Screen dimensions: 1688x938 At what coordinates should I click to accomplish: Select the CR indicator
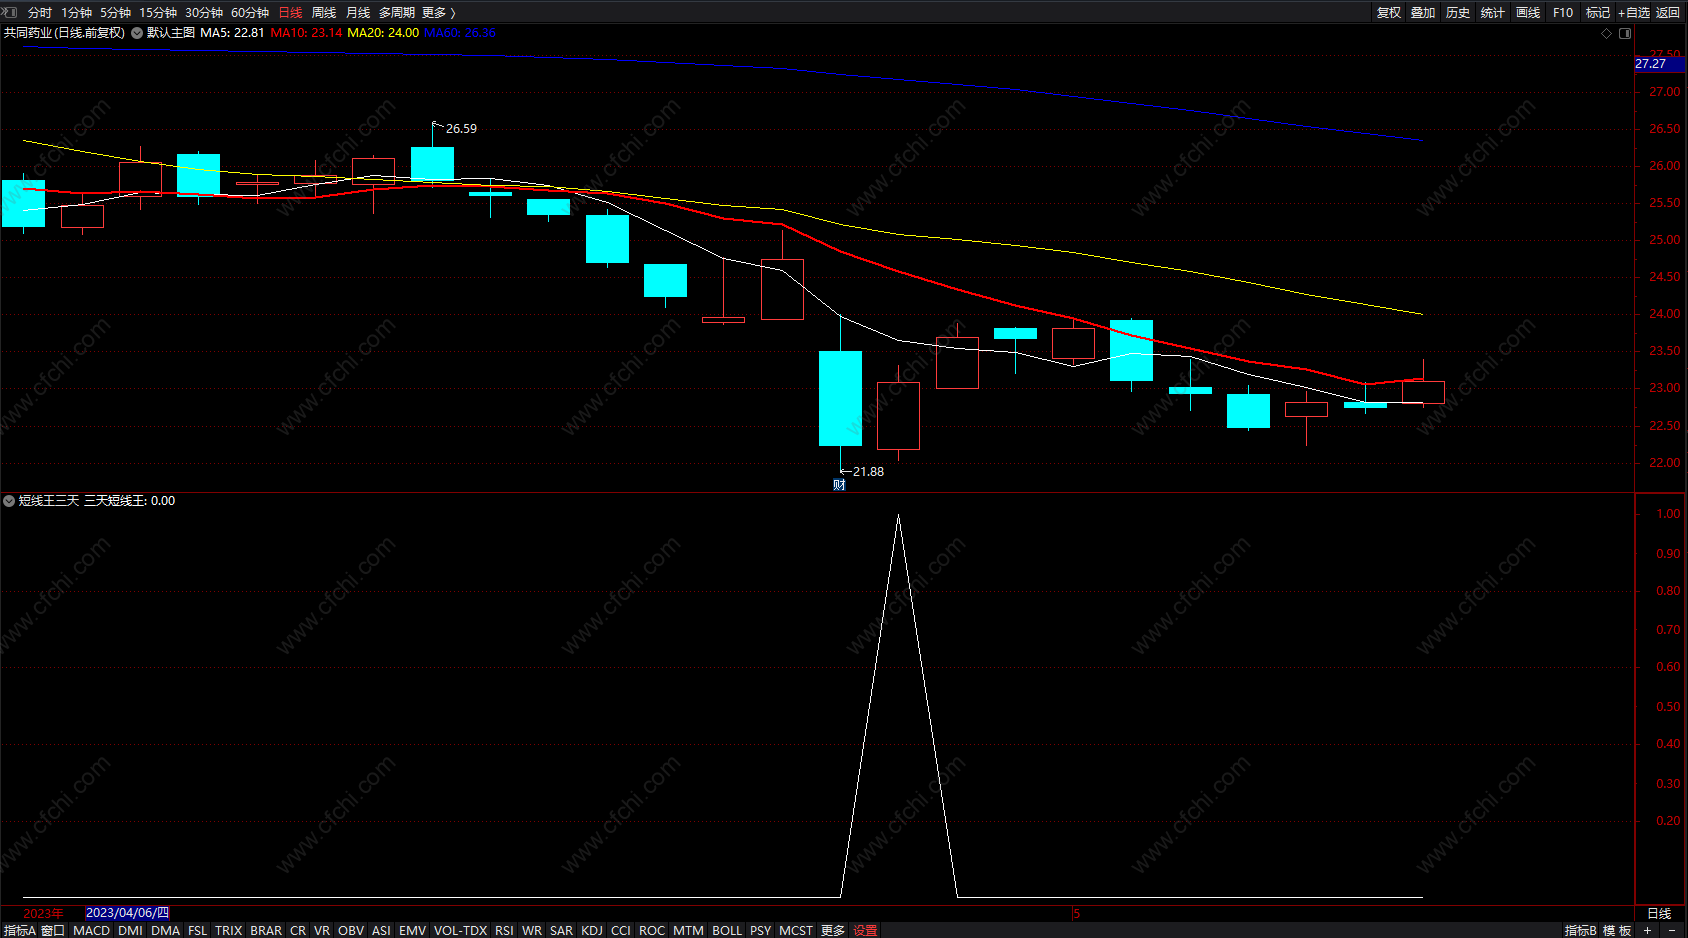pyautogui.click(x=298, y=930)
